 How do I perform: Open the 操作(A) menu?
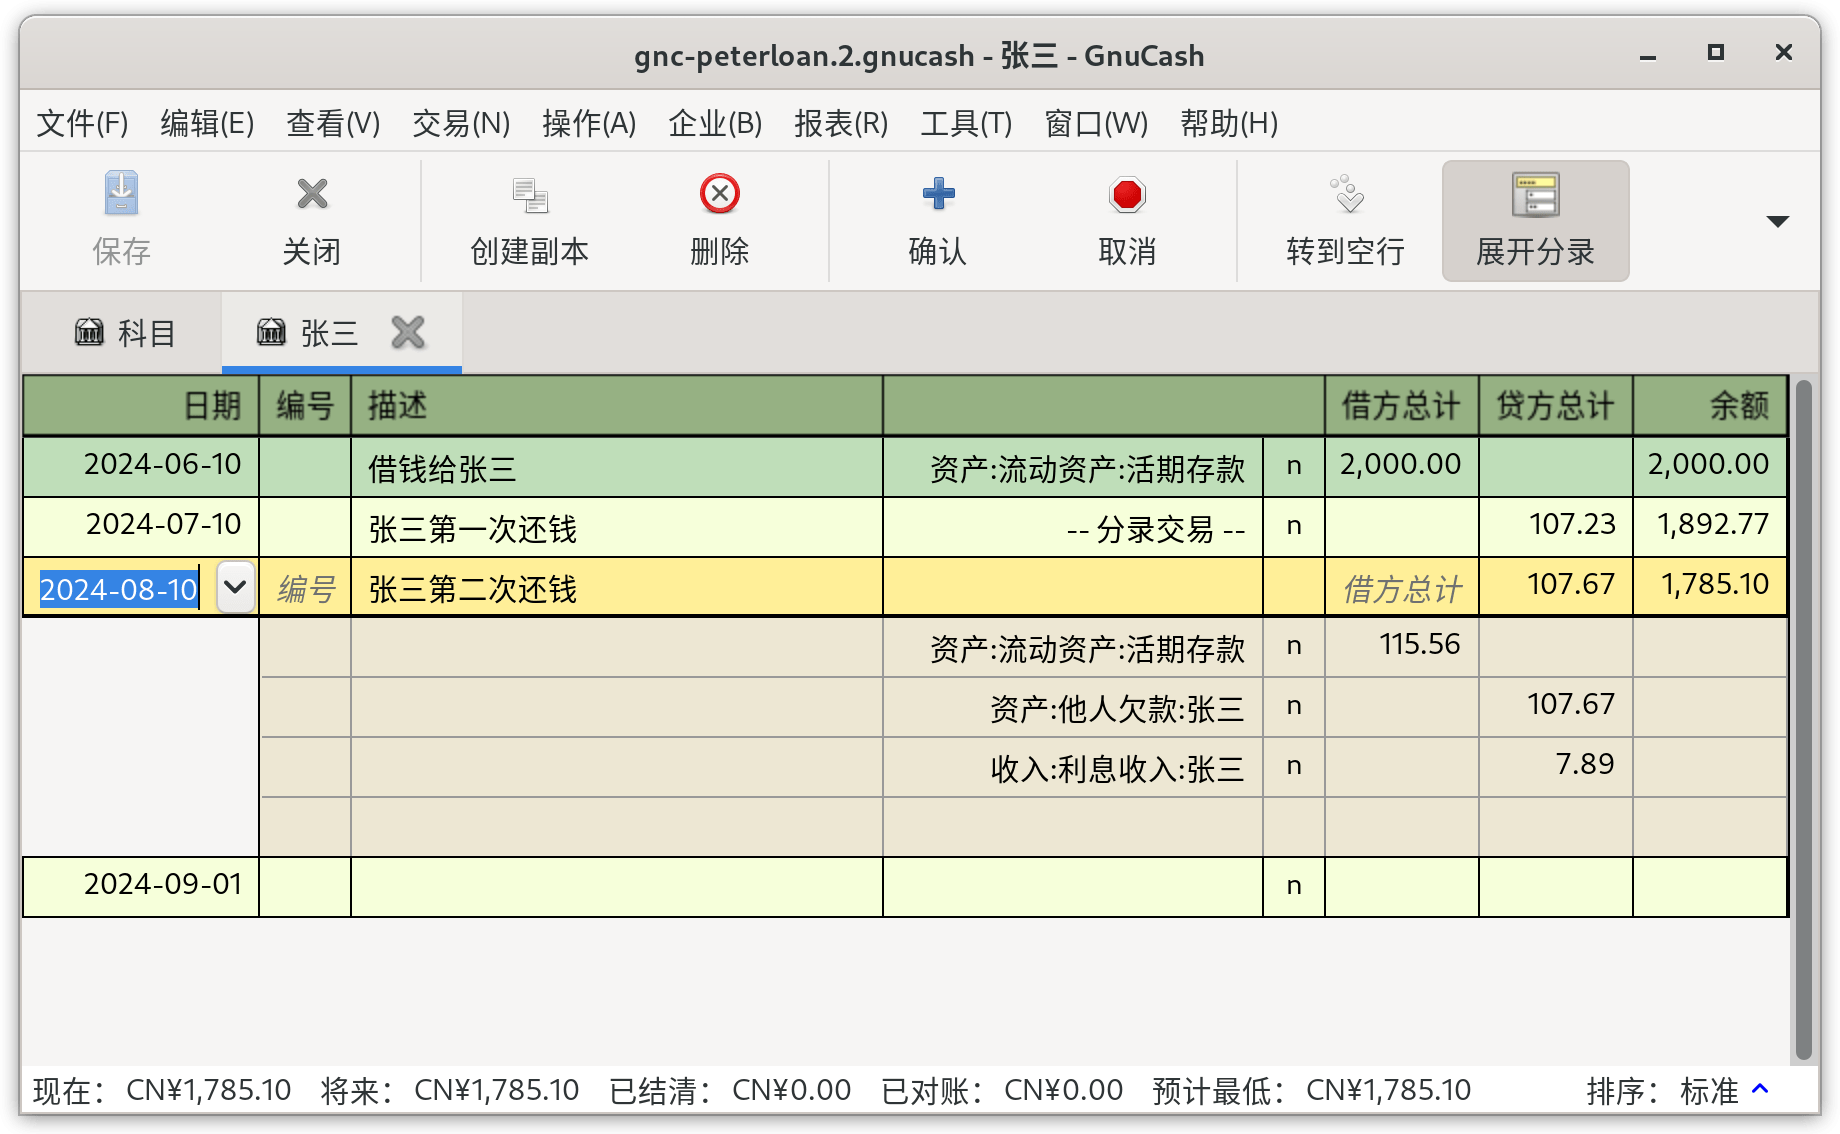(589, 123)
